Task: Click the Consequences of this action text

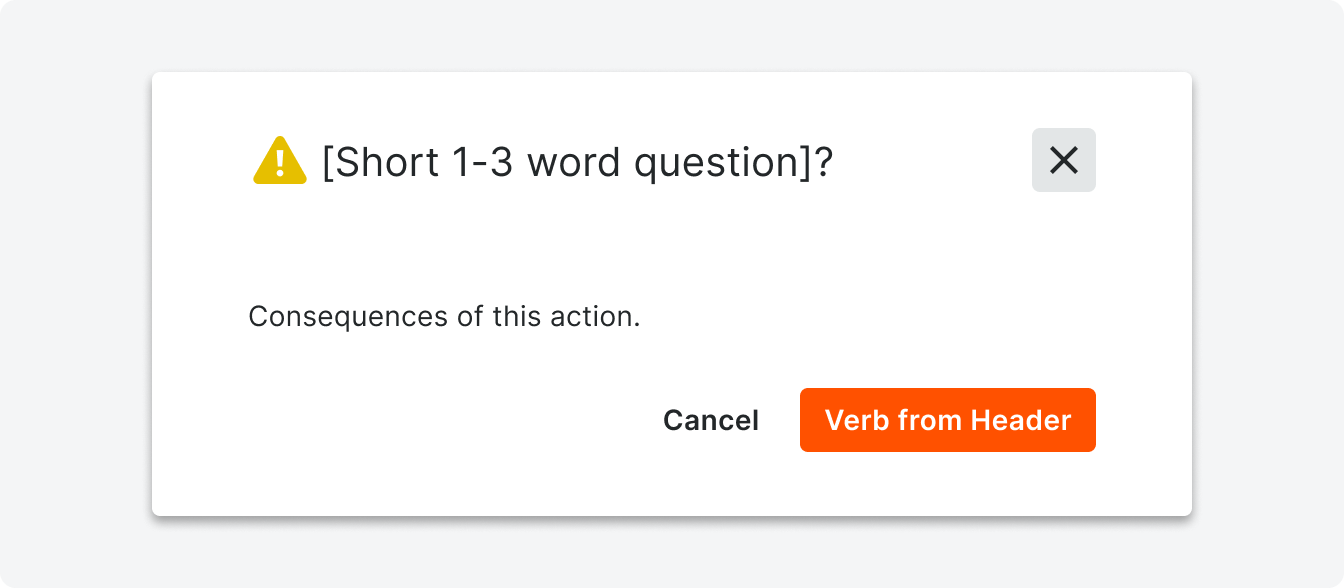Action: click(x=444, y=317)
